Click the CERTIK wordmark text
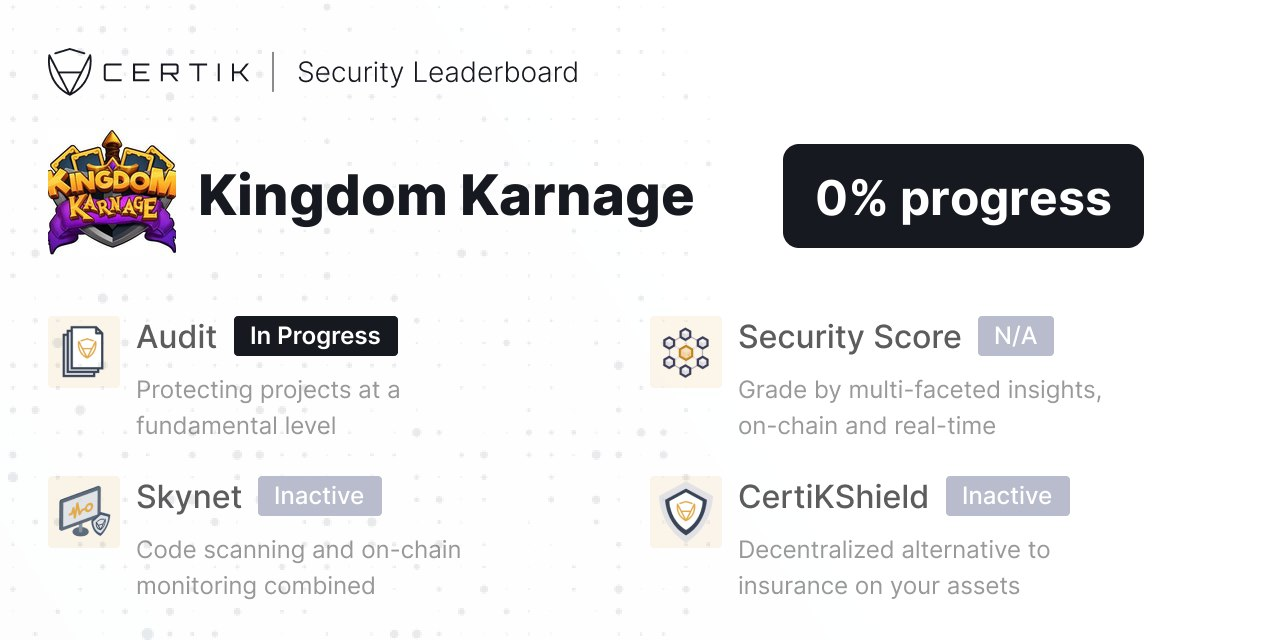The width and height of the screenshot is (1280, 640). click(x=176, y=73)
